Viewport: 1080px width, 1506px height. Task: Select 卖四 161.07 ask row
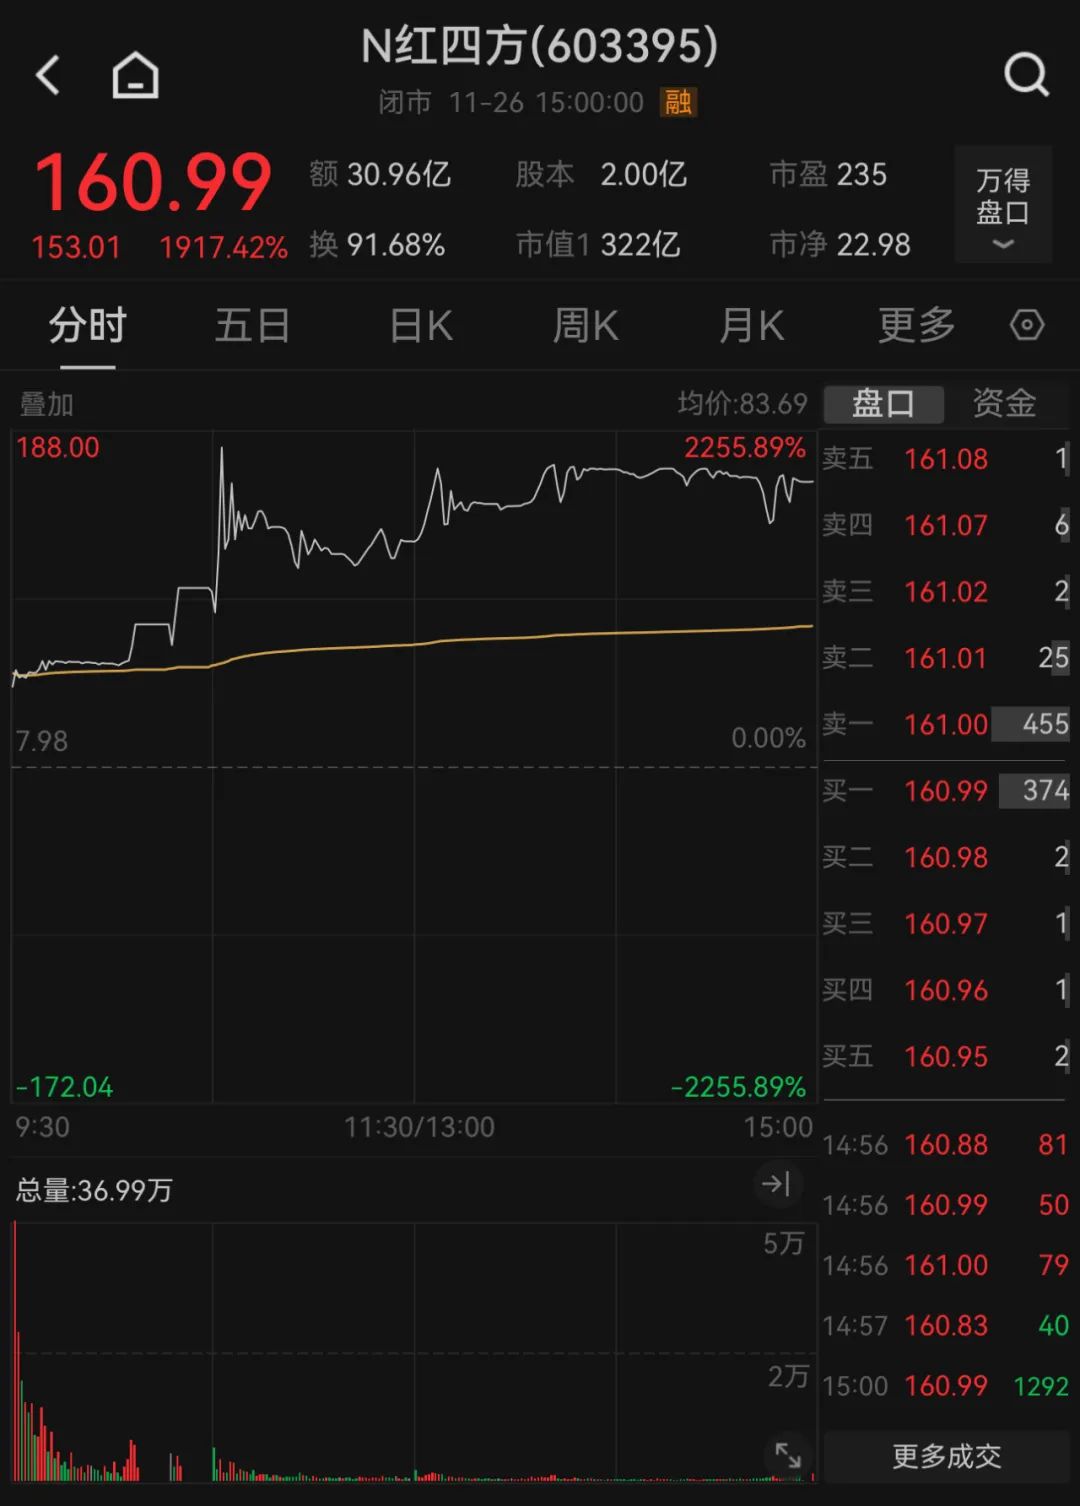pyautogui.click(x=945, y=525)
